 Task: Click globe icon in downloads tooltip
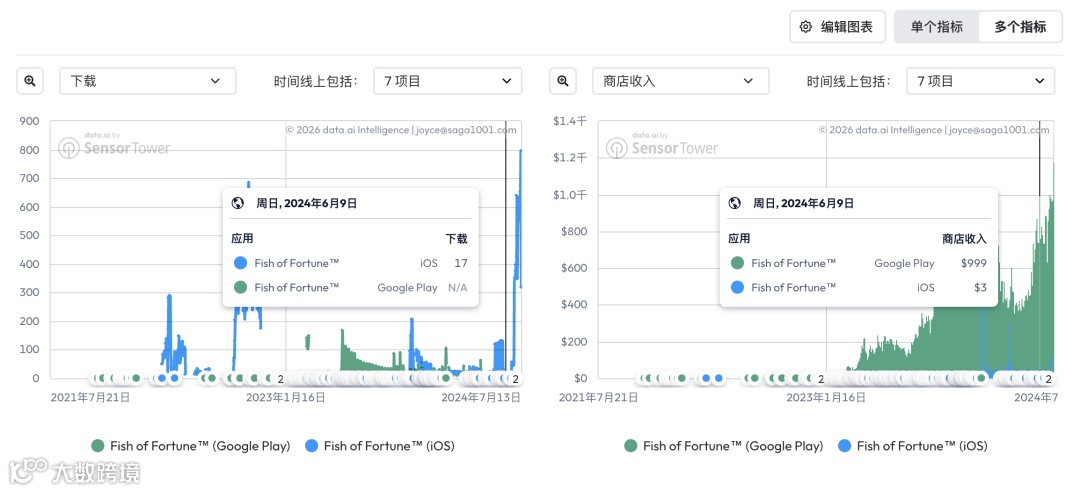(238, 203)
